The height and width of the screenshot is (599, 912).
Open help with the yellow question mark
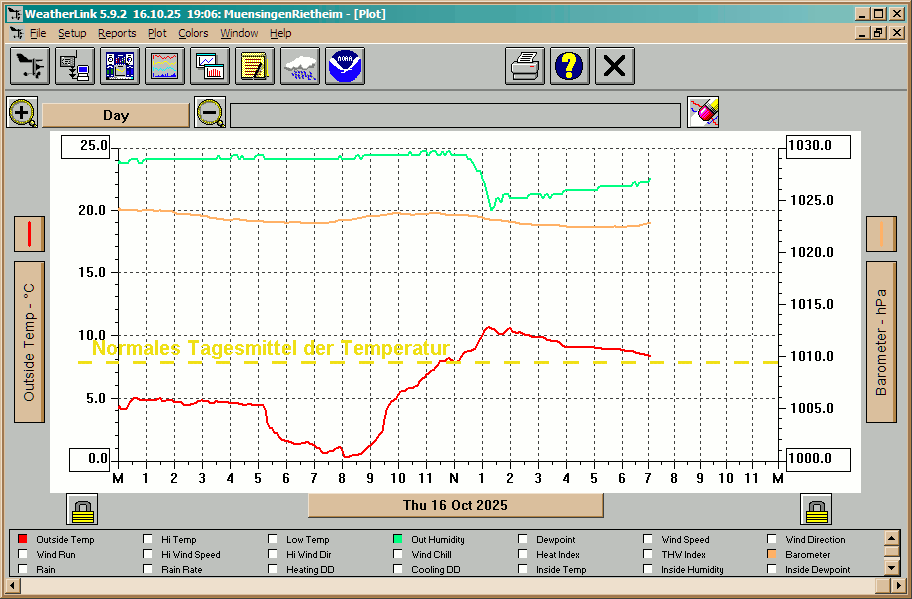570,66
